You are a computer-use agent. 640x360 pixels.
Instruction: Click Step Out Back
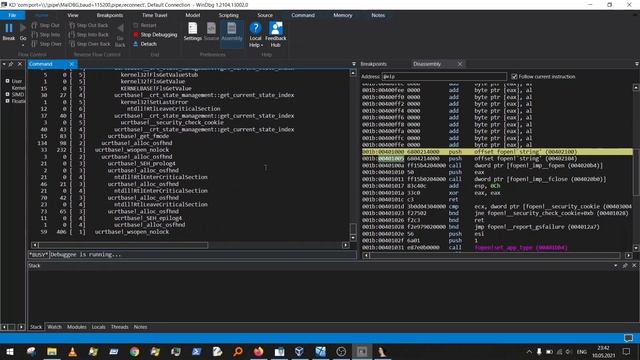(x=89, y=25)
